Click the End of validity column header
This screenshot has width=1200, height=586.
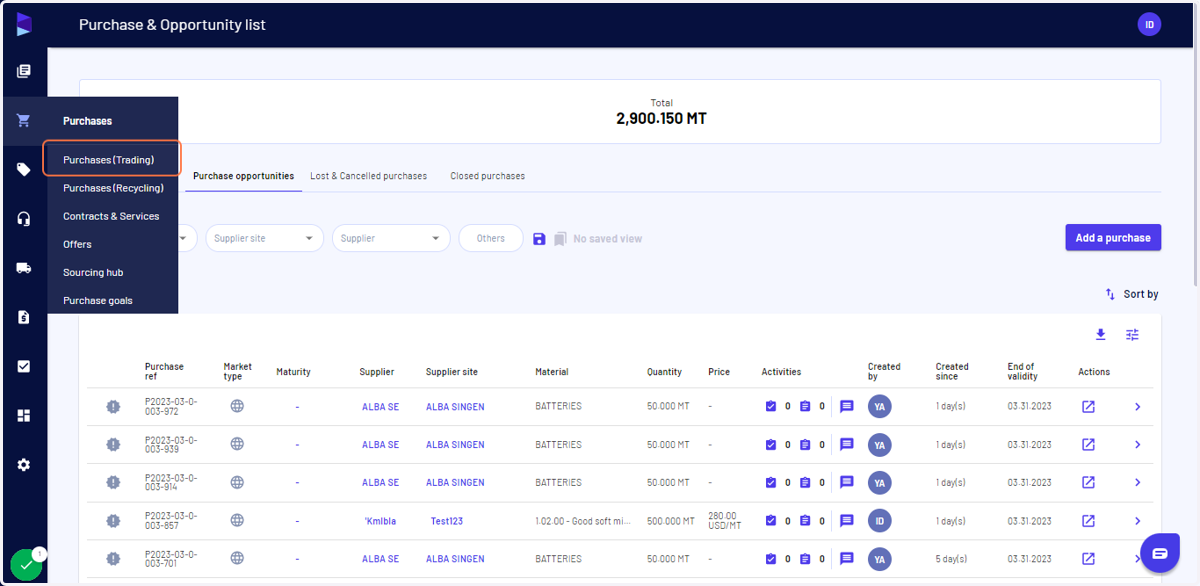(x=1021, y=372)
